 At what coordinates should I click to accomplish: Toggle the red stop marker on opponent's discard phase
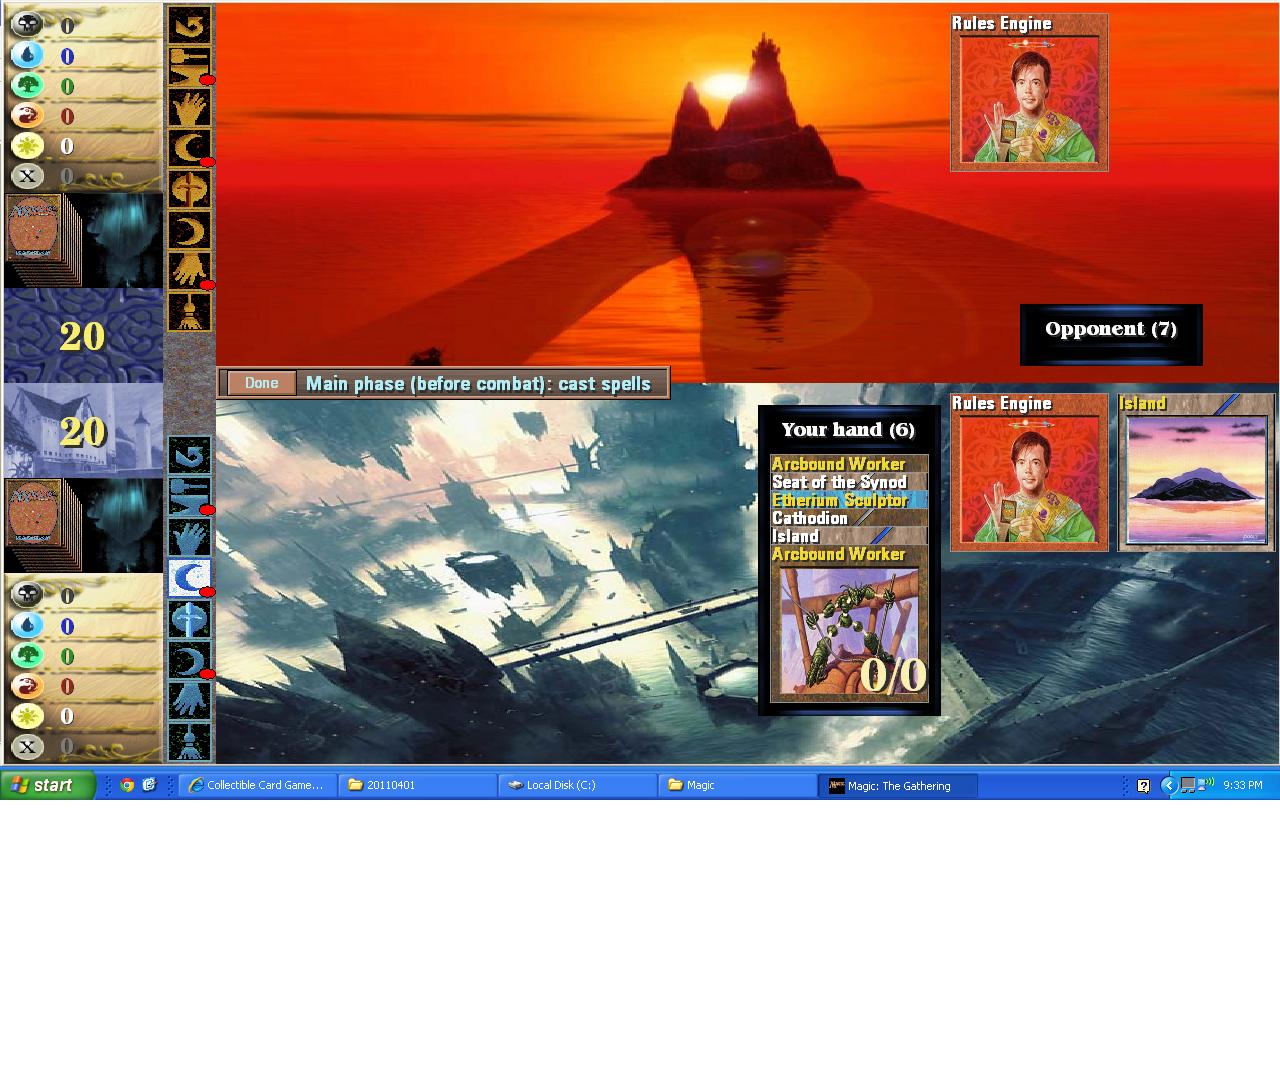click(x=207, y=285)
